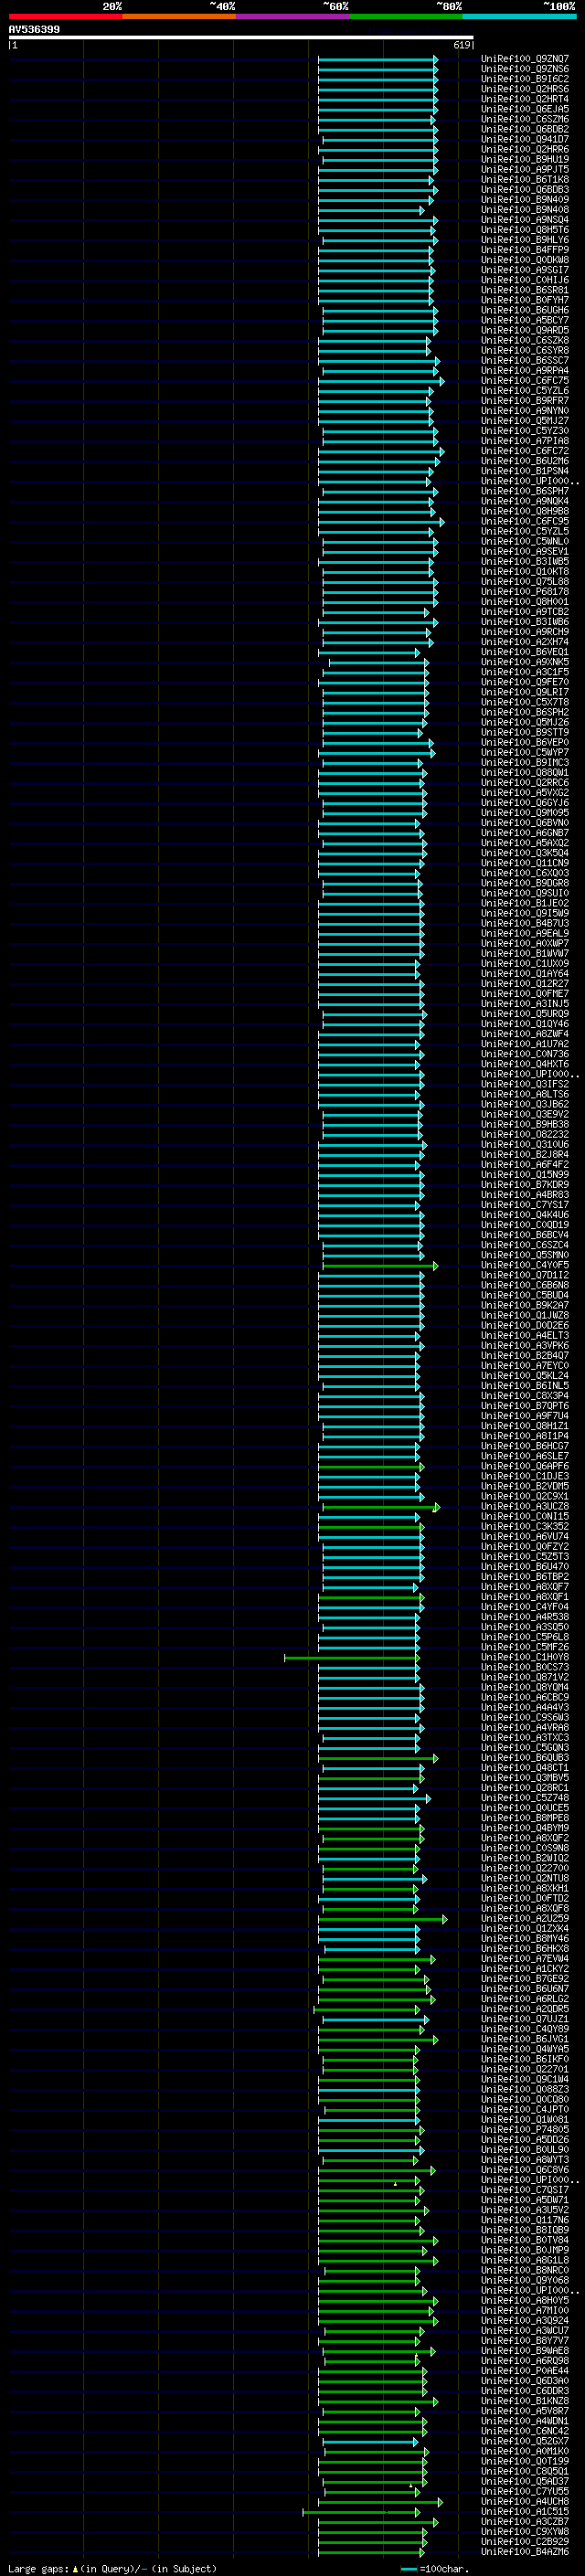This screenshot has height=2576, width=585.
Task: Select the UniRef100_Q2HRS6 label
Action: (524, 89)
